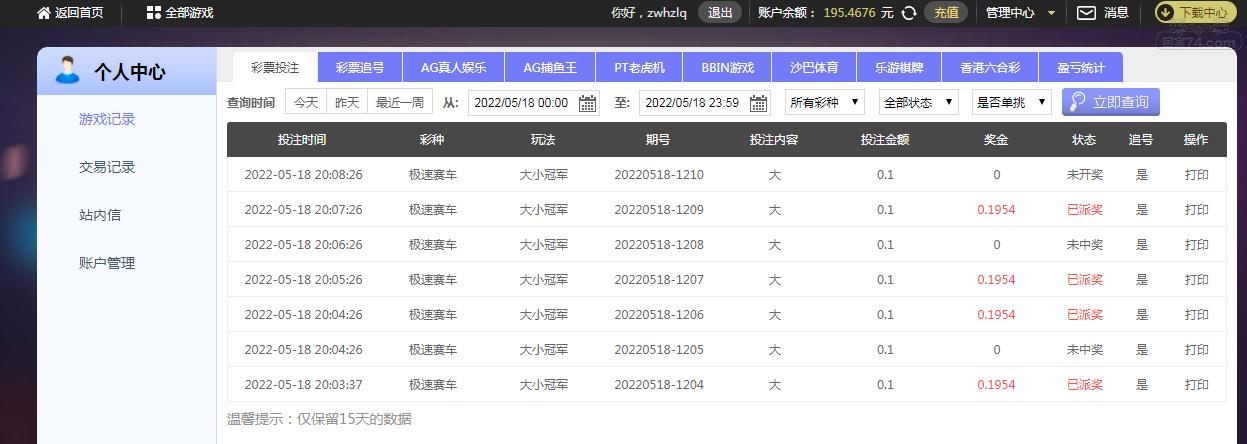The image size is (1247, 444).
Task: Switch to the 香港六合彩 tab
Action: coord(990,68)
